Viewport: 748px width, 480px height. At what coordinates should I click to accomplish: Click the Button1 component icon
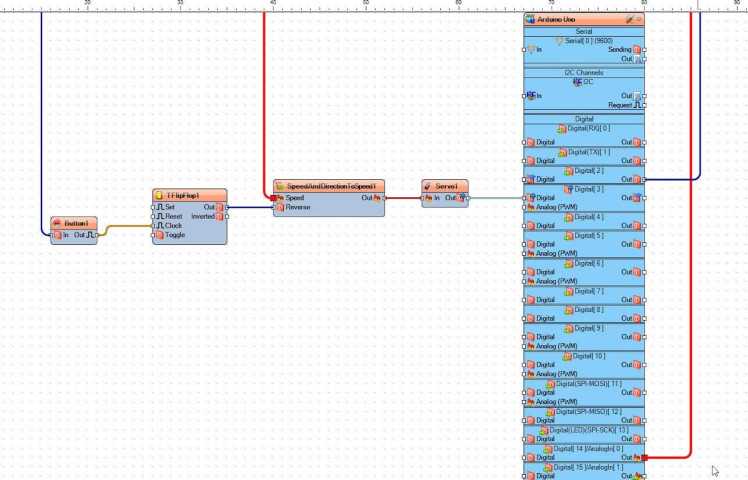[x=57, y=223]
